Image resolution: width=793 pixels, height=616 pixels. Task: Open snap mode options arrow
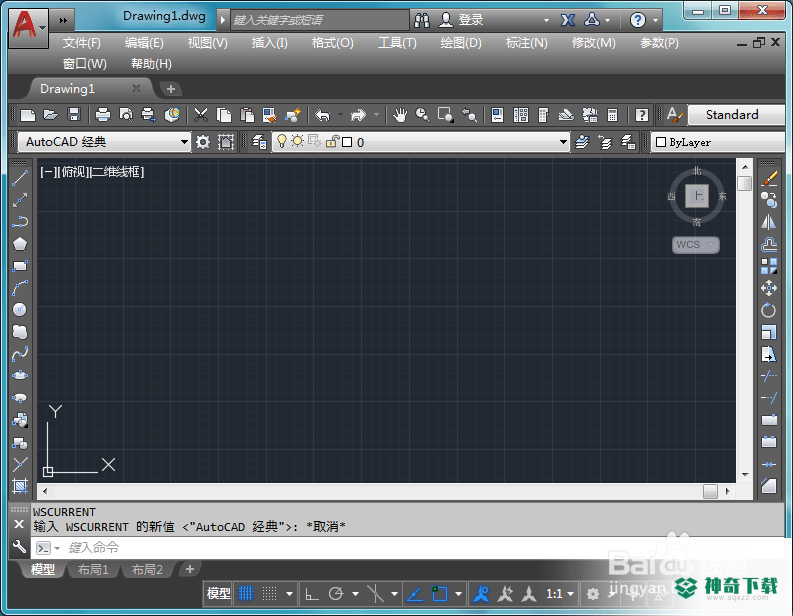(289, 594)
